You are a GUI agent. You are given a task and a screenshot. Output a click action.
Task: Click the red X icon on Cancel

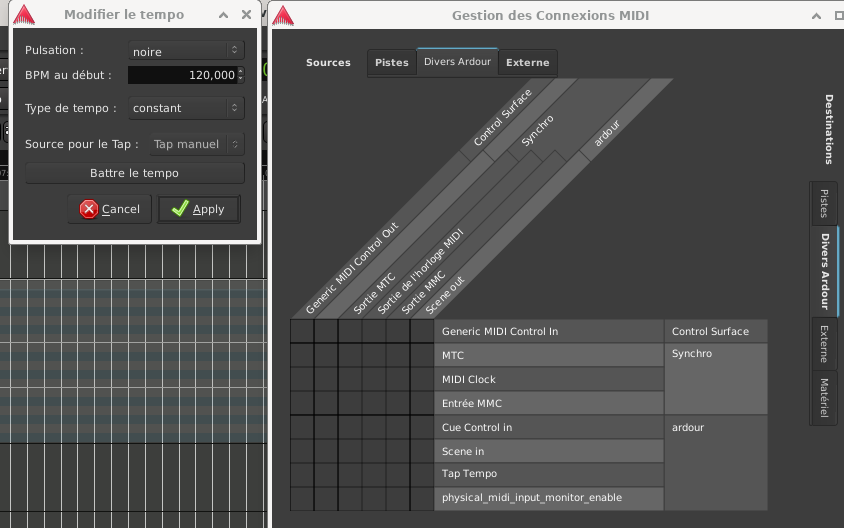[89, 209]
